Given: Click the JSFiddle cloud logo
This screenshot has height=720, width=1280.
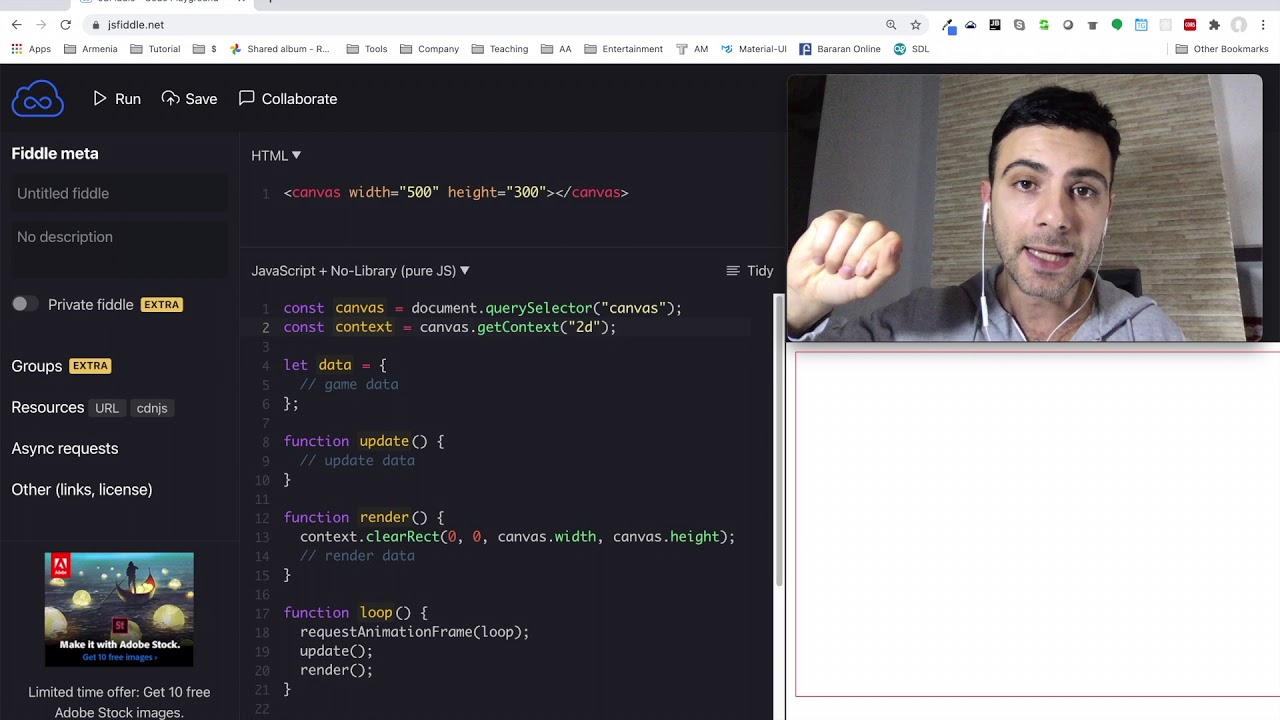Looking at the screenshot, I should [x=38, y=99].
